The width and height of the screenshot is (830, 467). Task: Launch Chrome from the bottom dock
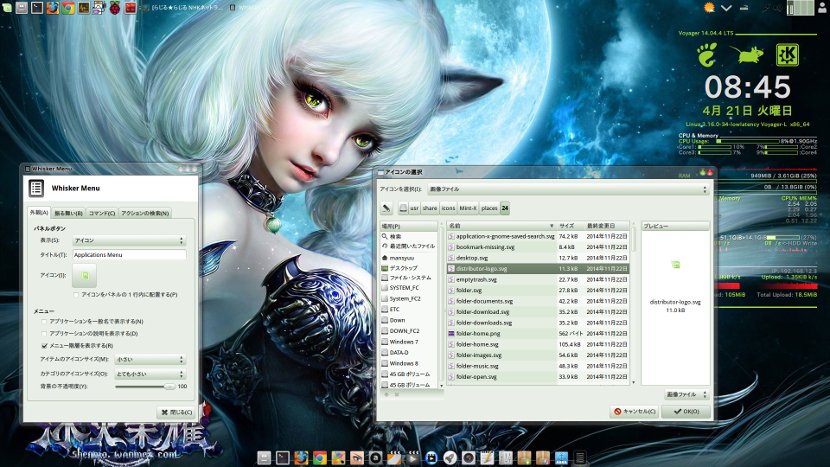(x=320, y=457)
